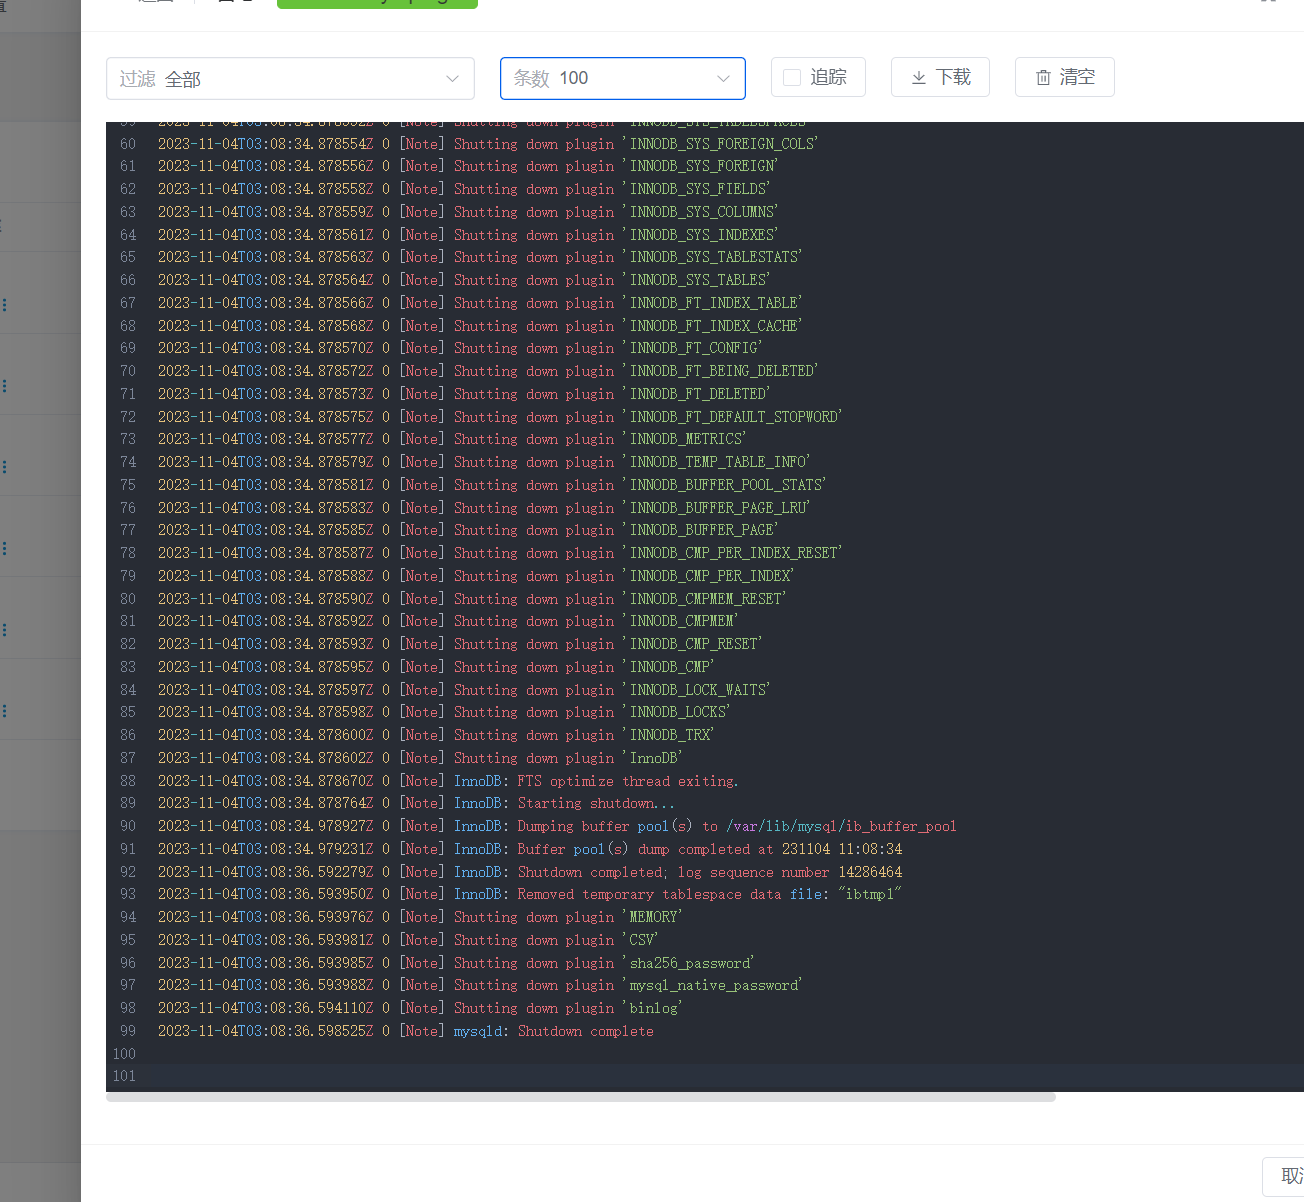This screenshot has height=1202, width=1304.
Task: Click the 下载 download button
Action: coord(940,77)
